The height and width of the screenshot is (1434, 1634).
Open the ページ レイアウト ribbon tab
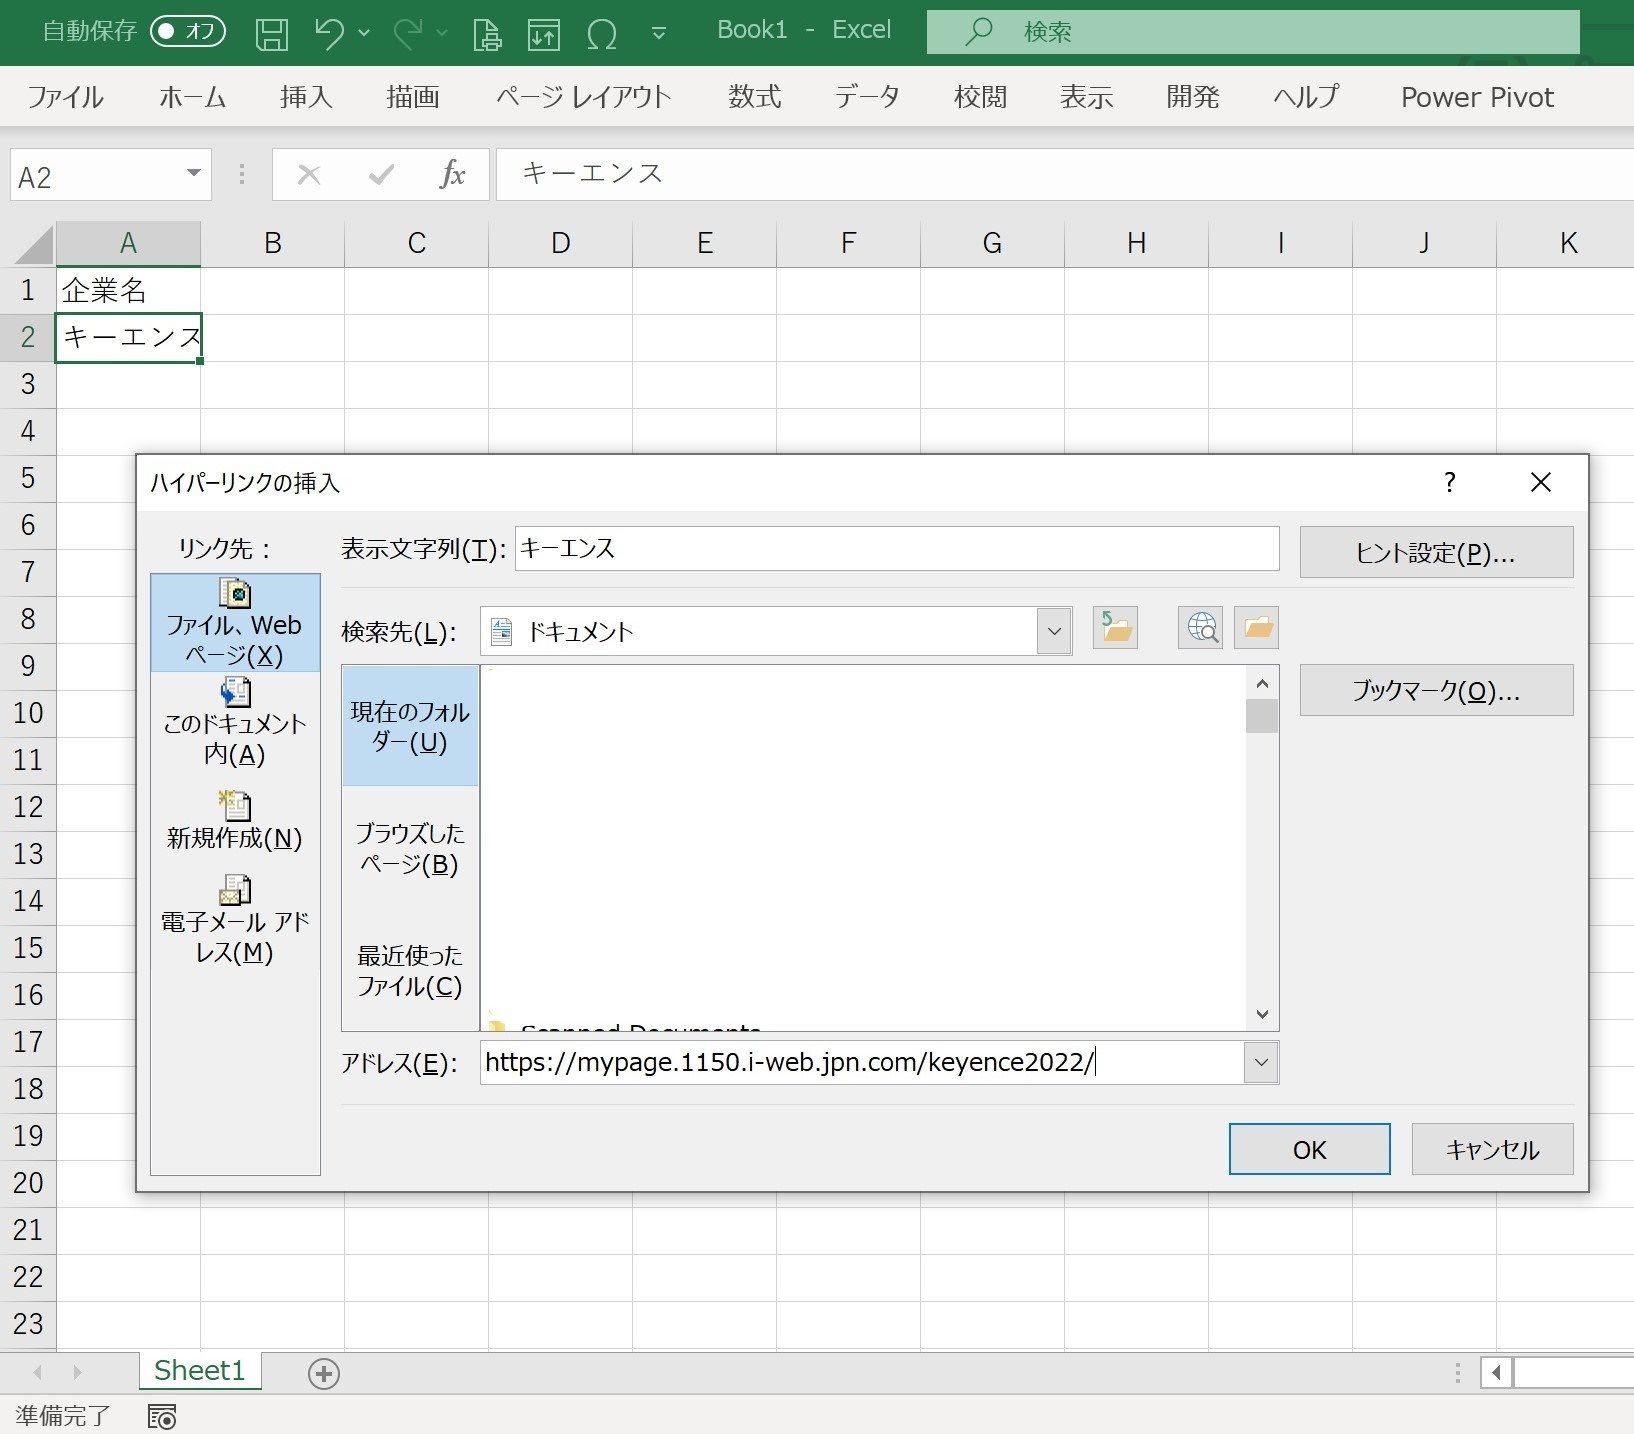click(x=583, y=97)
